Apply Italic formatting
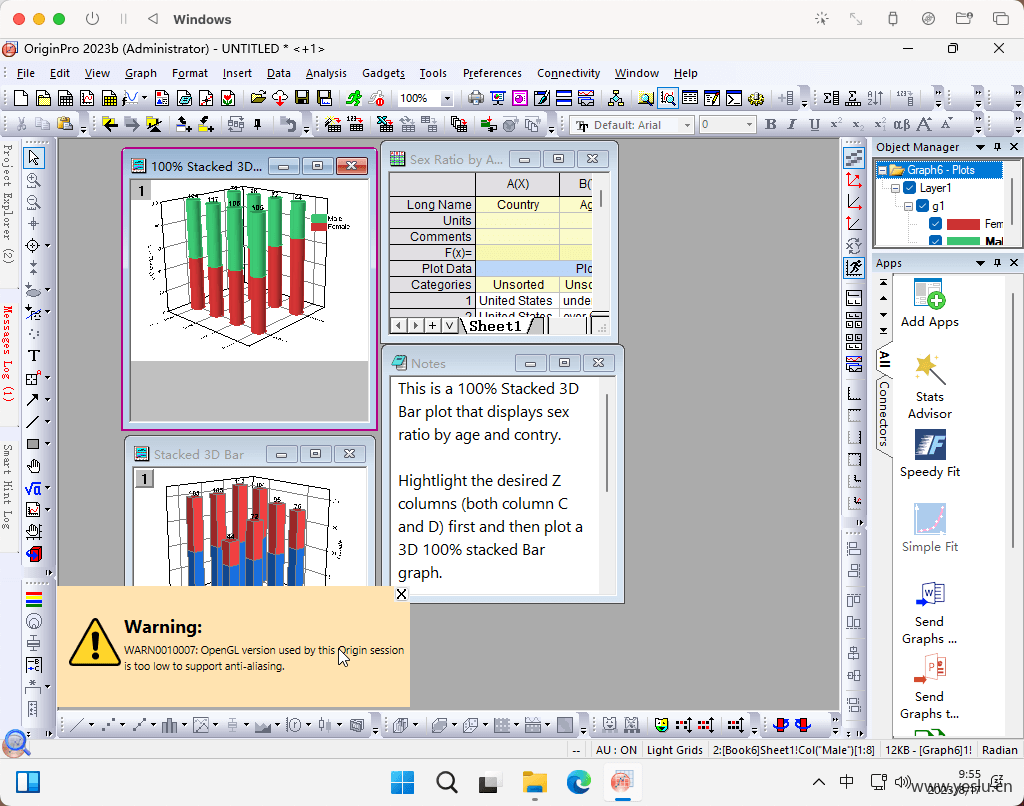This screenshot has height=806, width=1024. click(x=792, y=124)
